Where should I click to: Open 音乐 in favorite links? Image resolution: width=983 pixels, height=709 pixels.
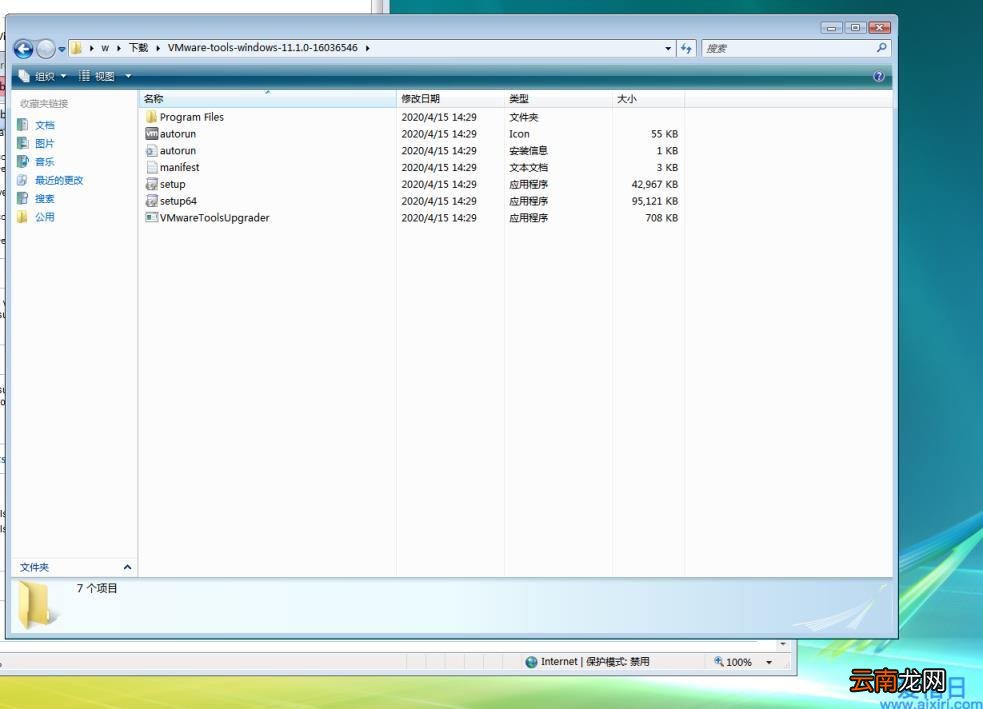click(45, 162)
